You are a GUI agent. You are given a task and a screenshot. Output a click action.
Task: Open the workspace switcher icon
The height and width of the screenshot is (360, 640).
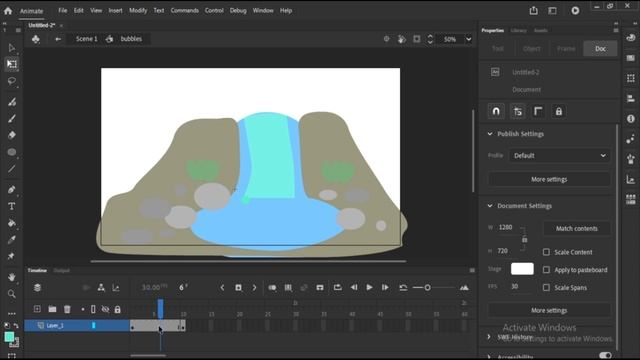552,11
